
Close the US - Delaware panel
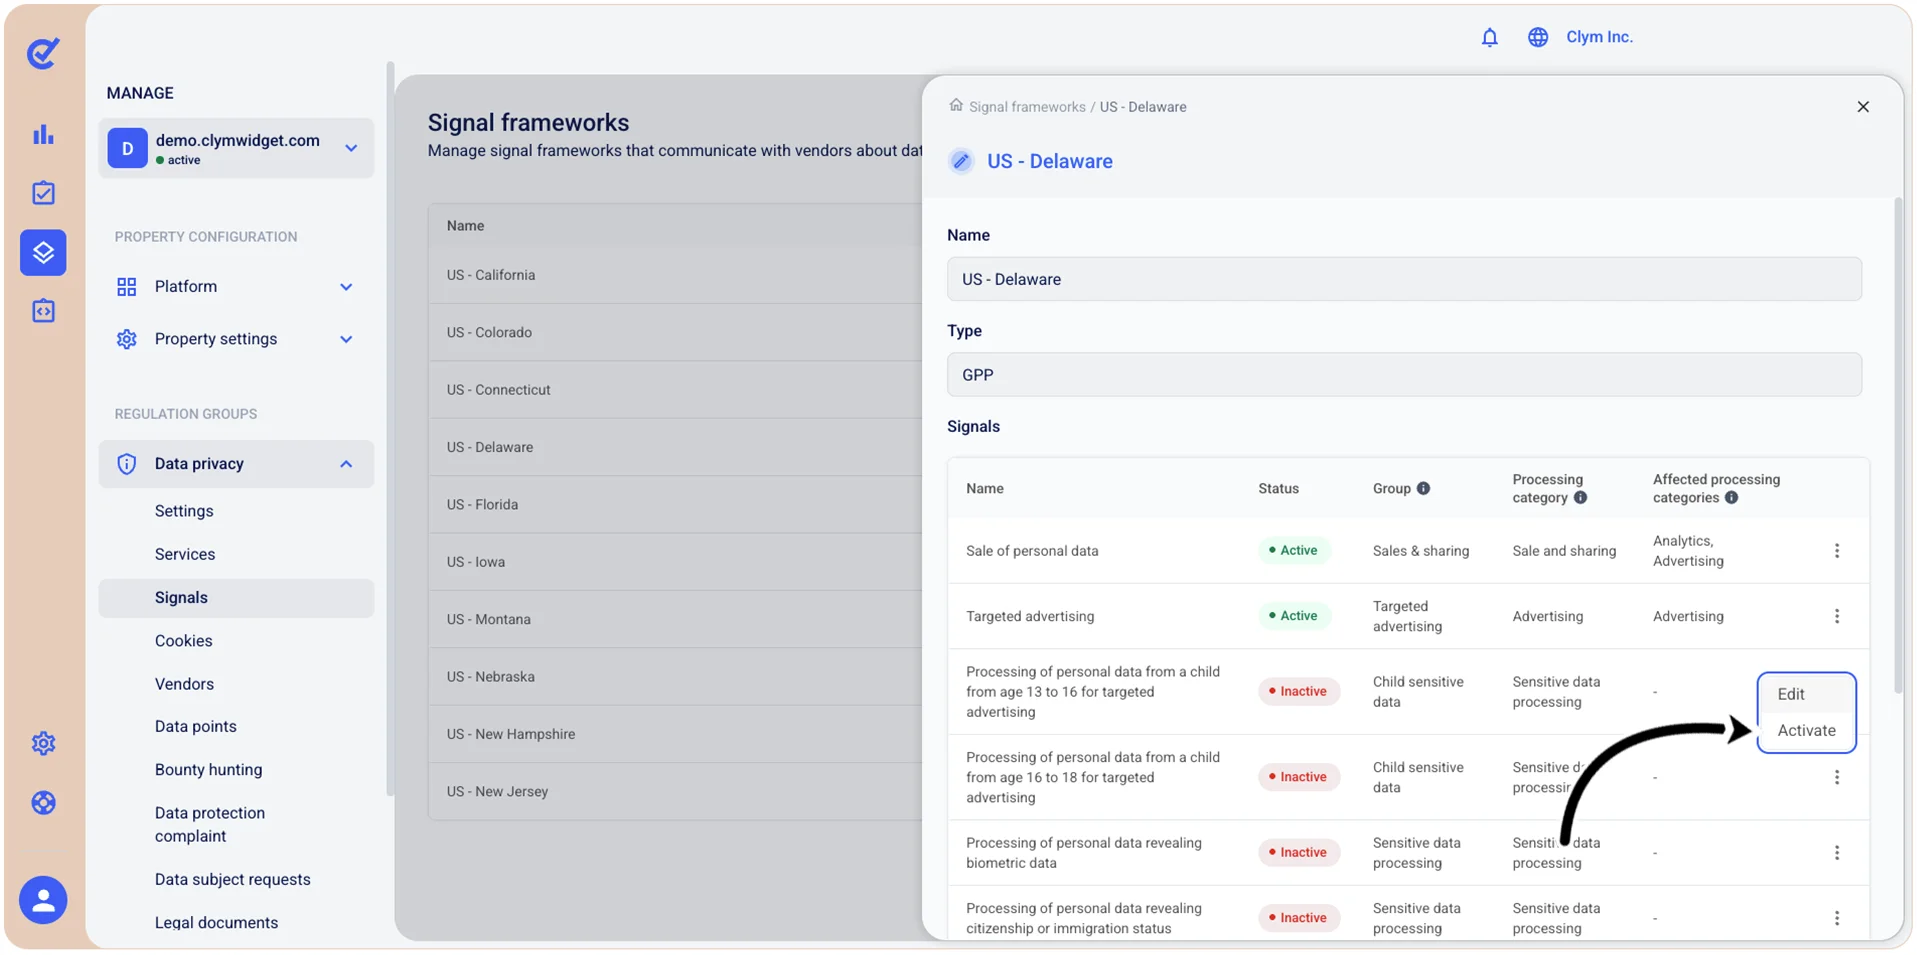click(x=1863, y=107)
